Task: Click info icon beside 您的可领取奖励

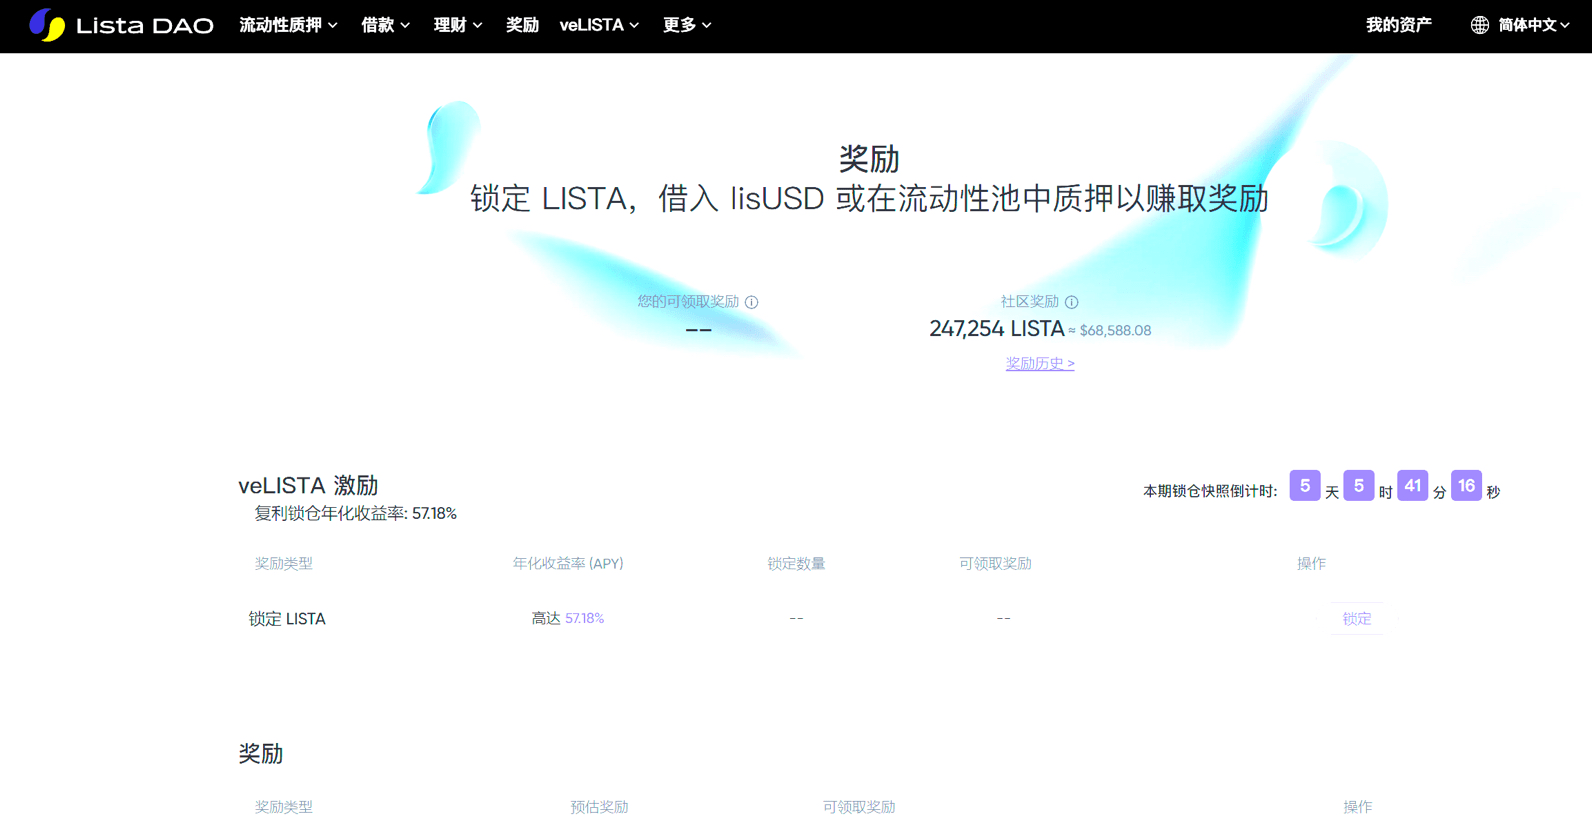Action: click(x=751, y=302)
